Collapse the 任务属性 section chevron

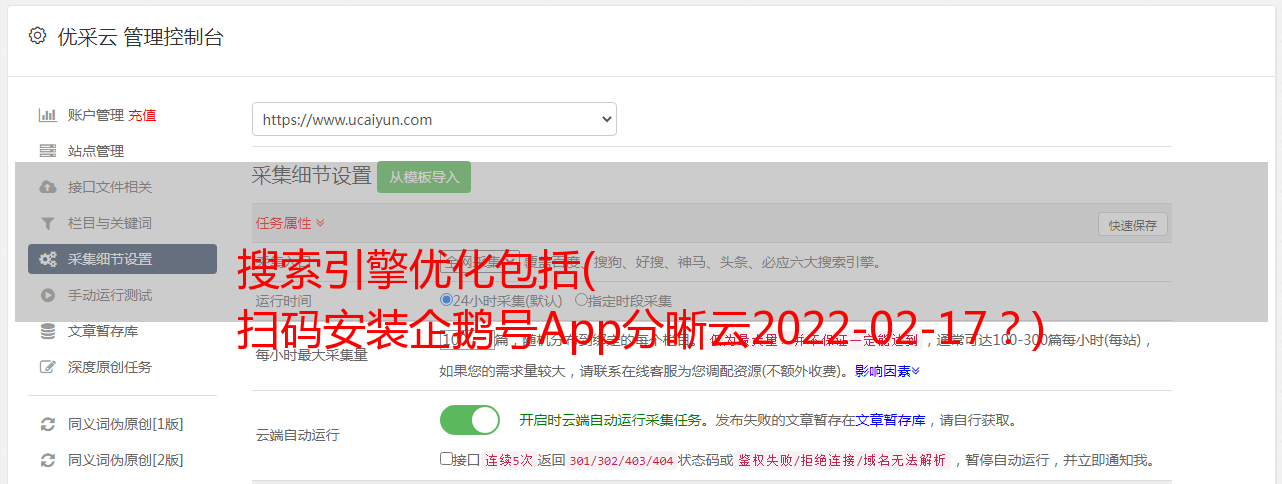pos(320,223)
